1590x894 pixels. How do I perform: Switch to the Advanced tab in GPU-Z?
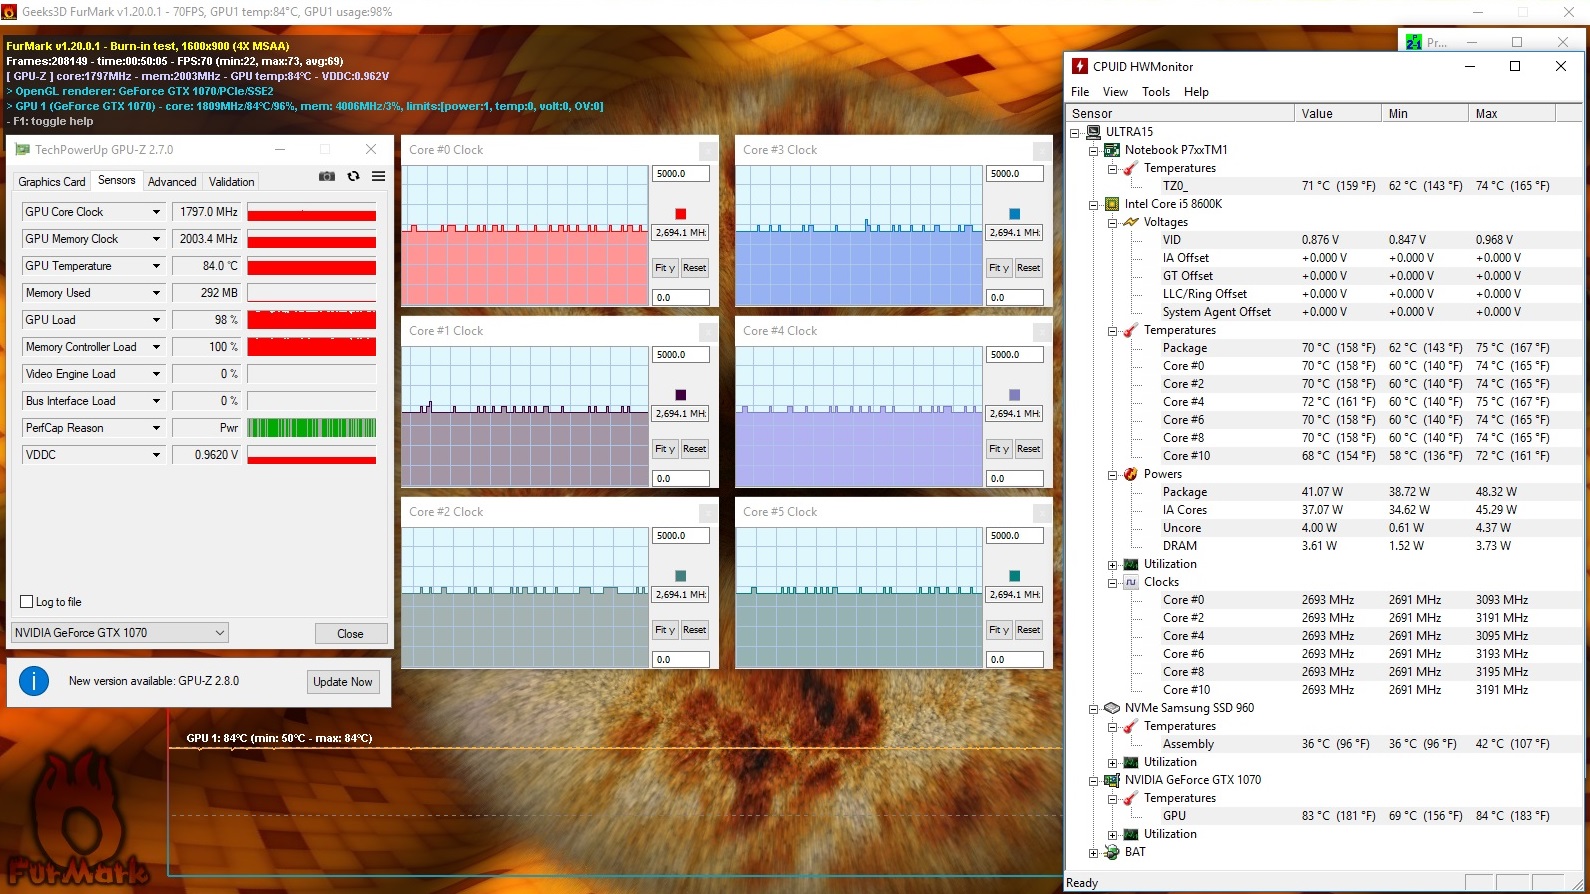(x=172, y=182)
